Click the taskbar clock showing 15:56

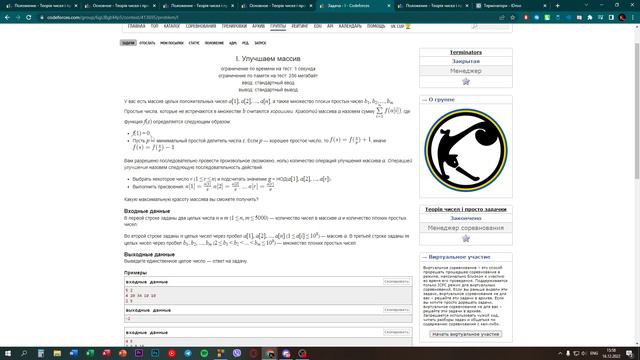pyautogui.click(x=611, y=353)
